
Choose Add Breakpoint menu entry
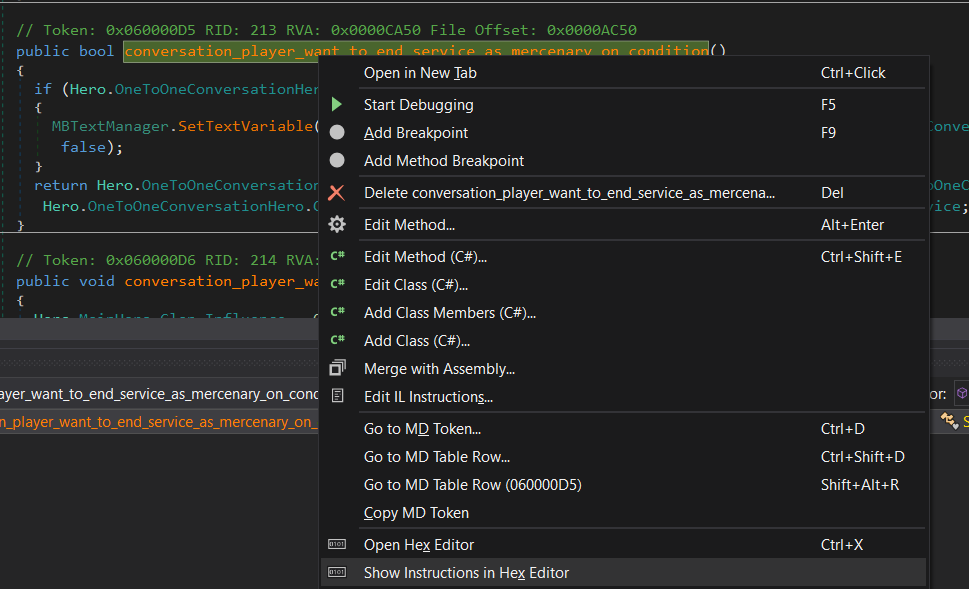(623, 132)
